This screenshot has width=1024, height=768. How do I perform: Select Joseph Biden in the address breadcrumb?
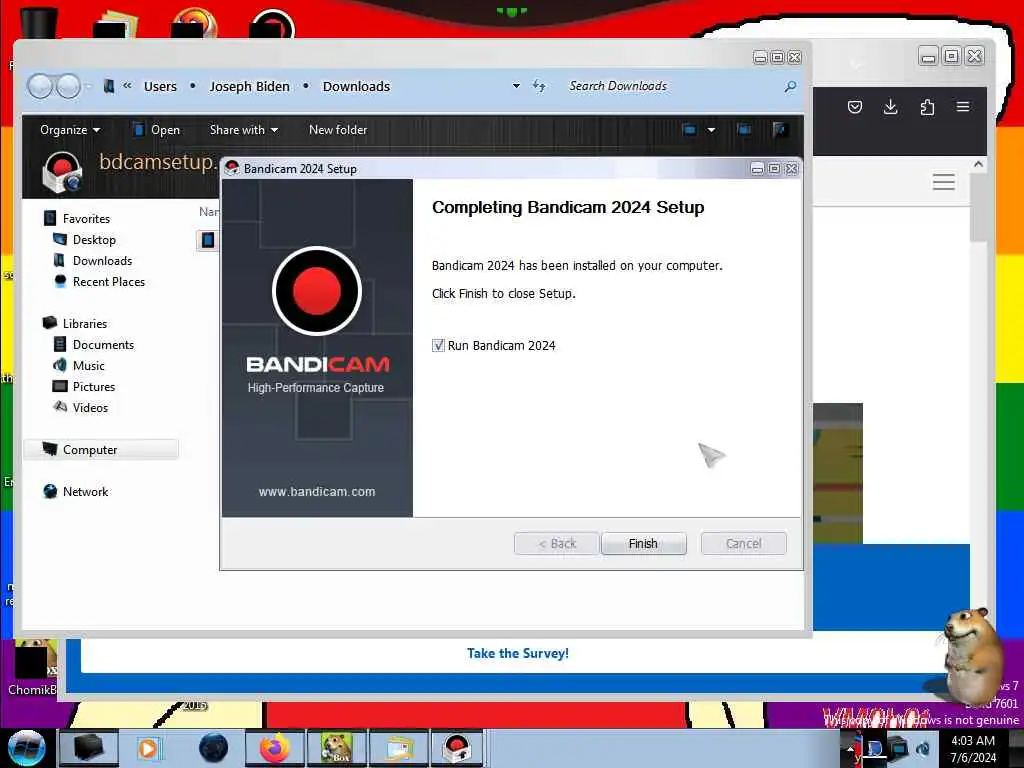[249, 86]
